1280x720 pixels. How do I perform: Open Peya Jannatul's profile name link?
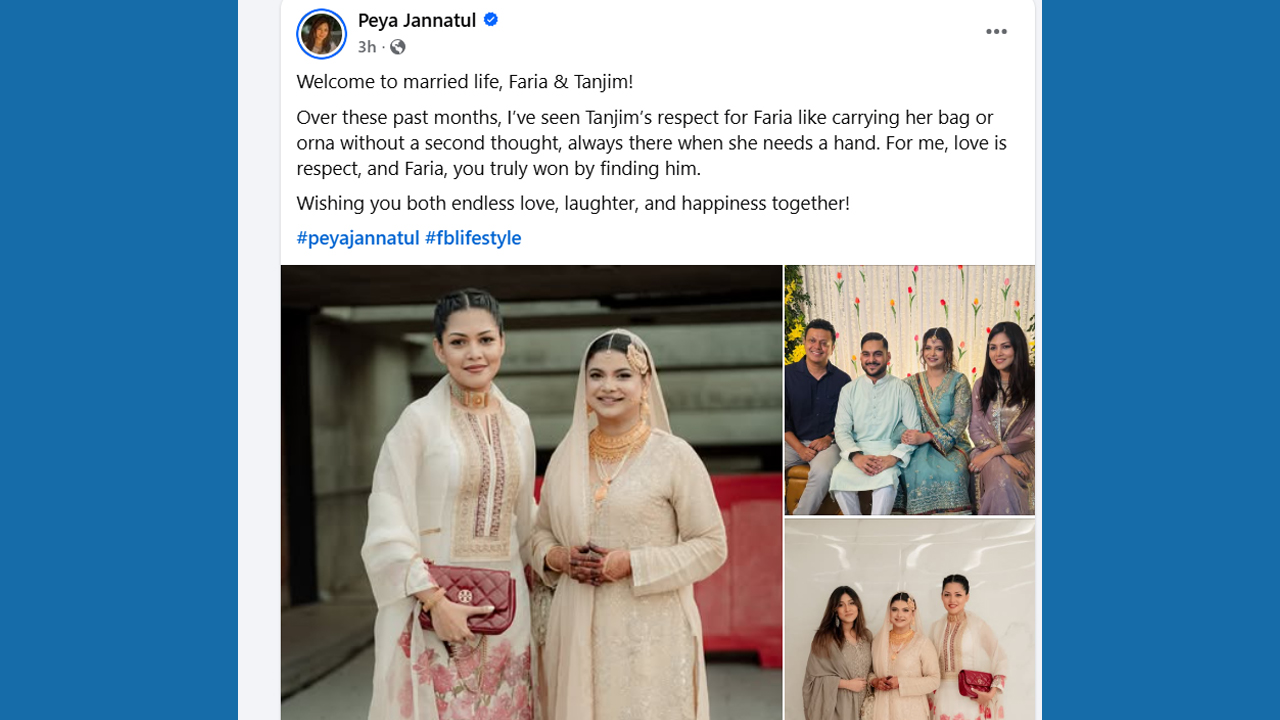(x=417, y=20)
